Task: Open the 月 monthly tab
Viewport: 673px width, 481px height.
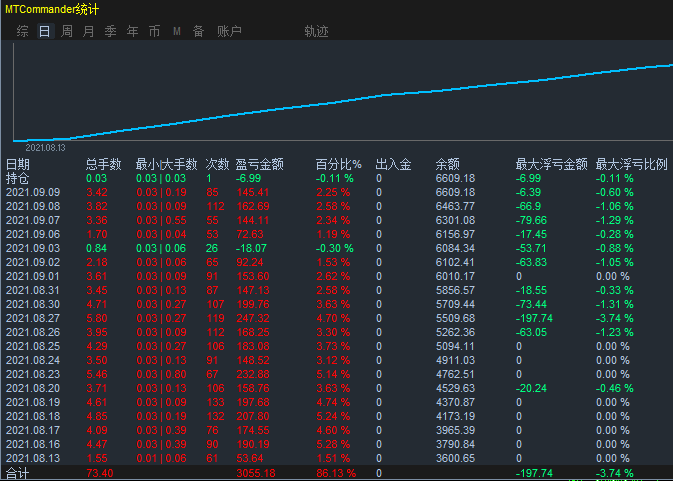Action: click(88, 31)
